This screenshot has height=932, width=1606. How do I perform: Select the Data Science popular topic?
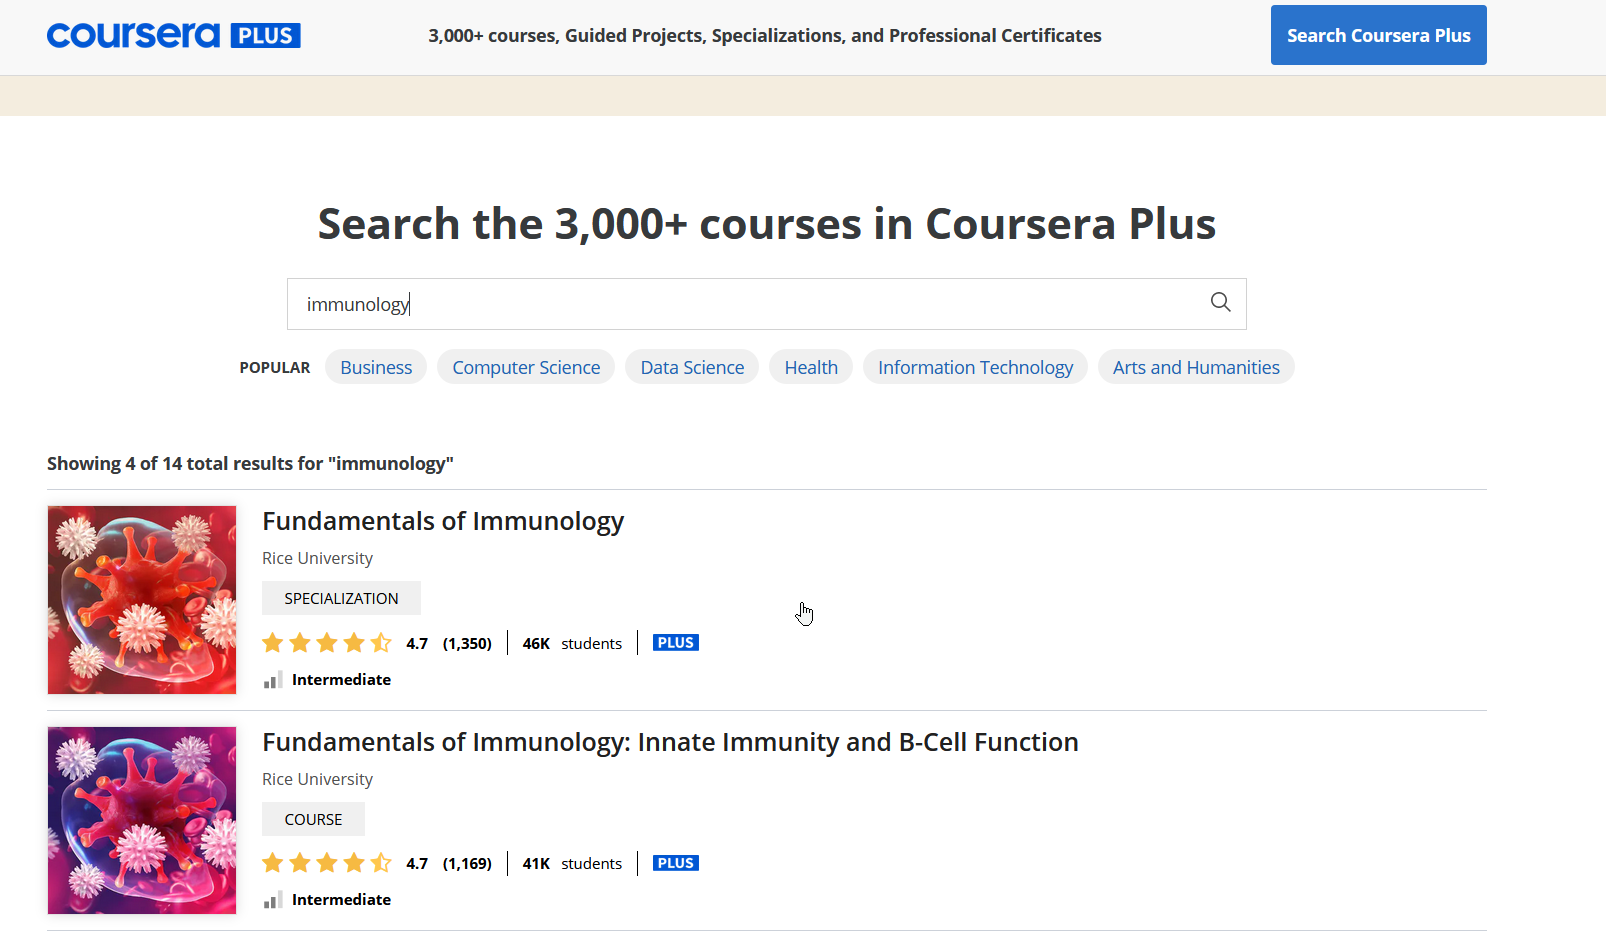tap(692, 367)
